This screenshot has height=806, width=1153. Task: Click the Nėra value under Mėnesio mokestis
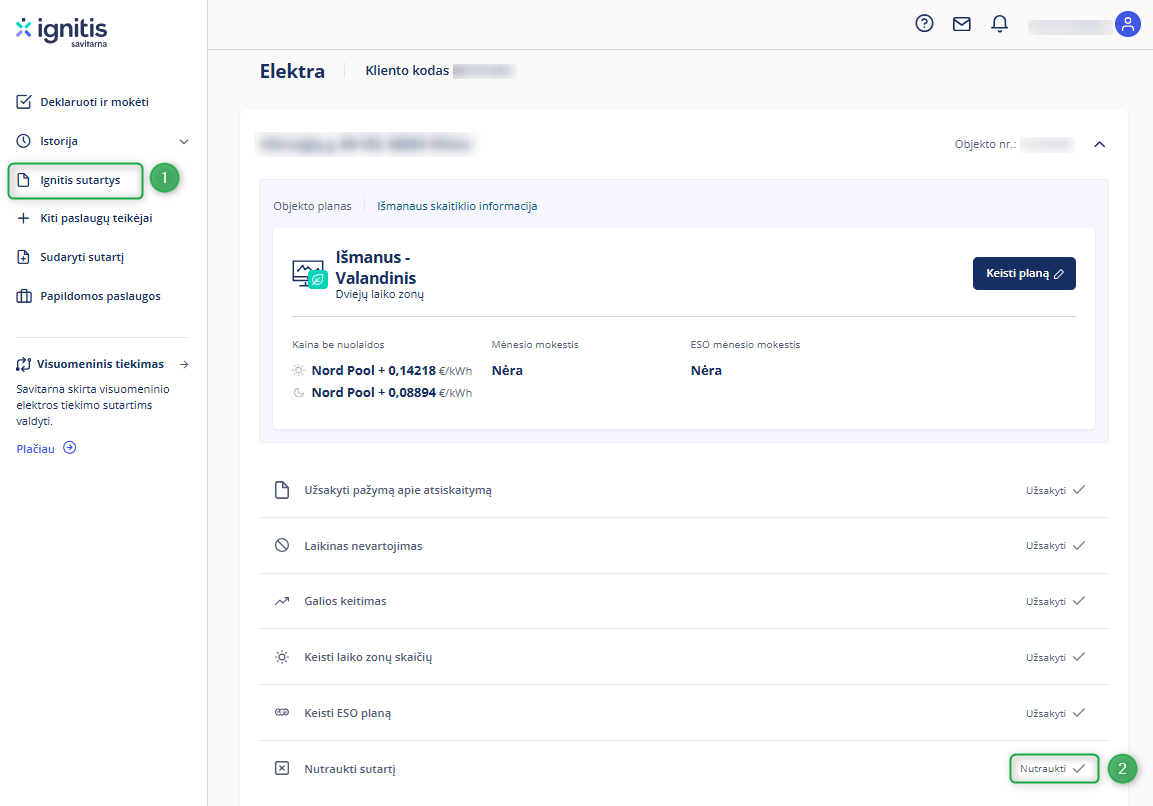click(x=507, y=371)
